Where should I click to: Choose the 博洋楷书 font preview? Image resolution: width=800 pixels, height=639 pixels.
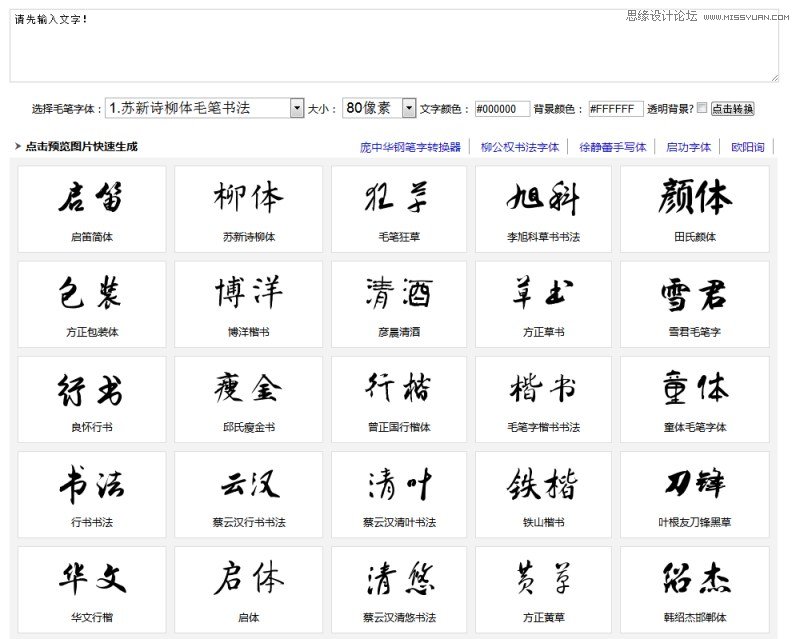pyautogui.click(x=248, y=304)
